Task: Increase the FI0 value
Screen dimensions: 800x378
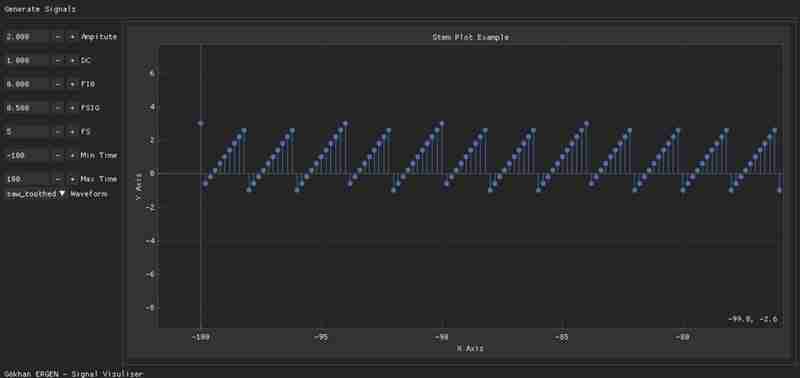Action: point(72,84)
